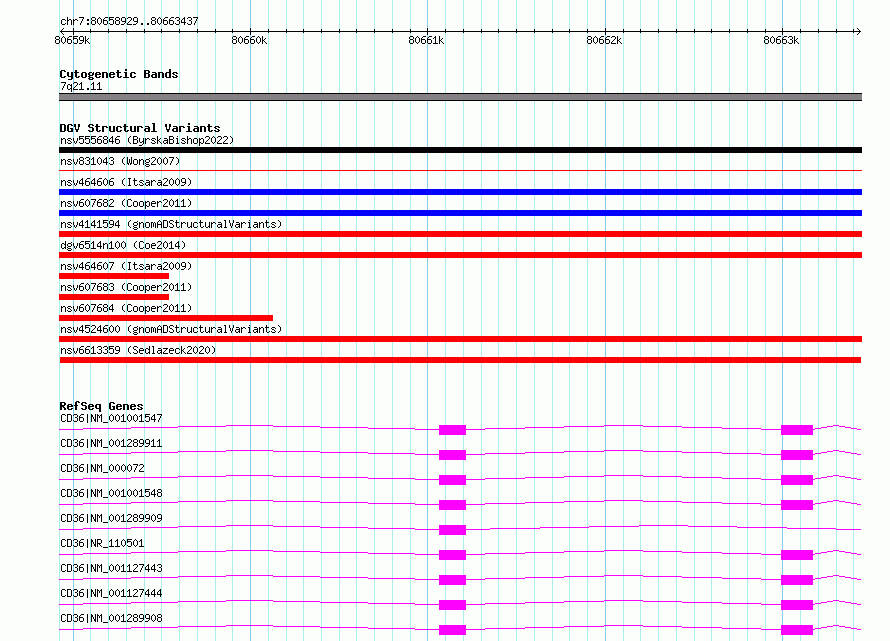The image size is (890, 641).
Task: Click the nsv831043 (Wong2007) label
Action: 120,161
